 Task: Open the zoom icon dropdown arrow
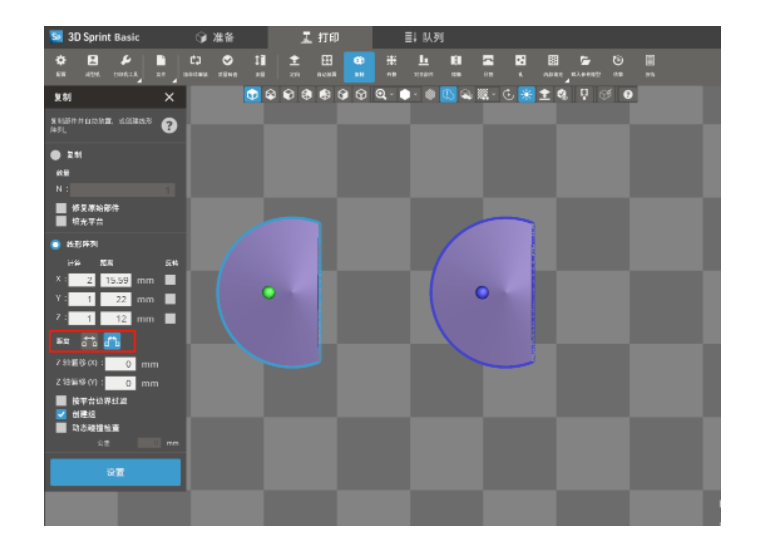tap(392, 95)
